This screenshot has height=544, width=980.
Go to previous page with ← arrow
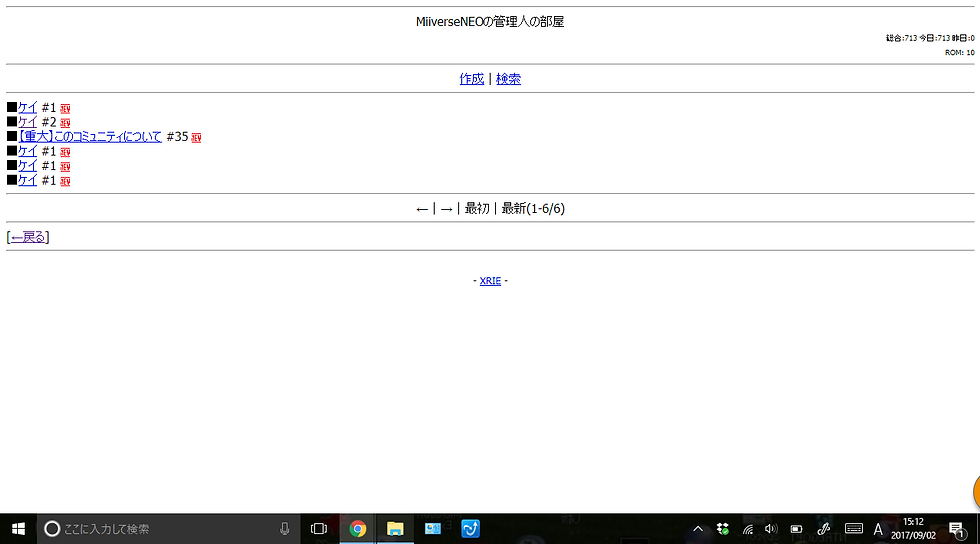tap(422, 209)
